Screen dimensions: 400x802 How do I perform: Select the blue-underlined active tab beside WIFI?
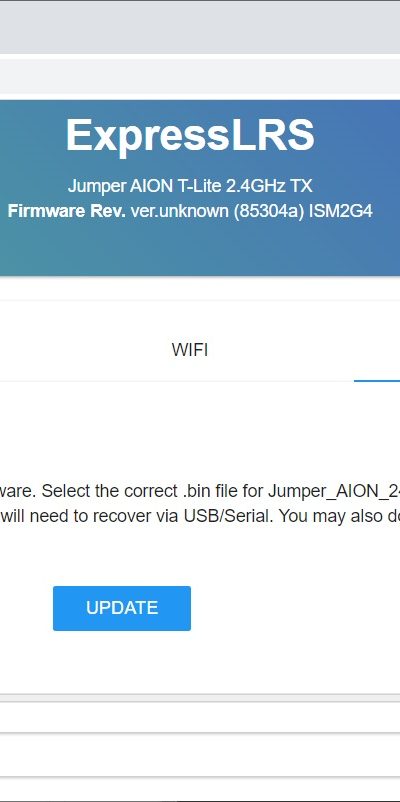click(x=377, y=350)
